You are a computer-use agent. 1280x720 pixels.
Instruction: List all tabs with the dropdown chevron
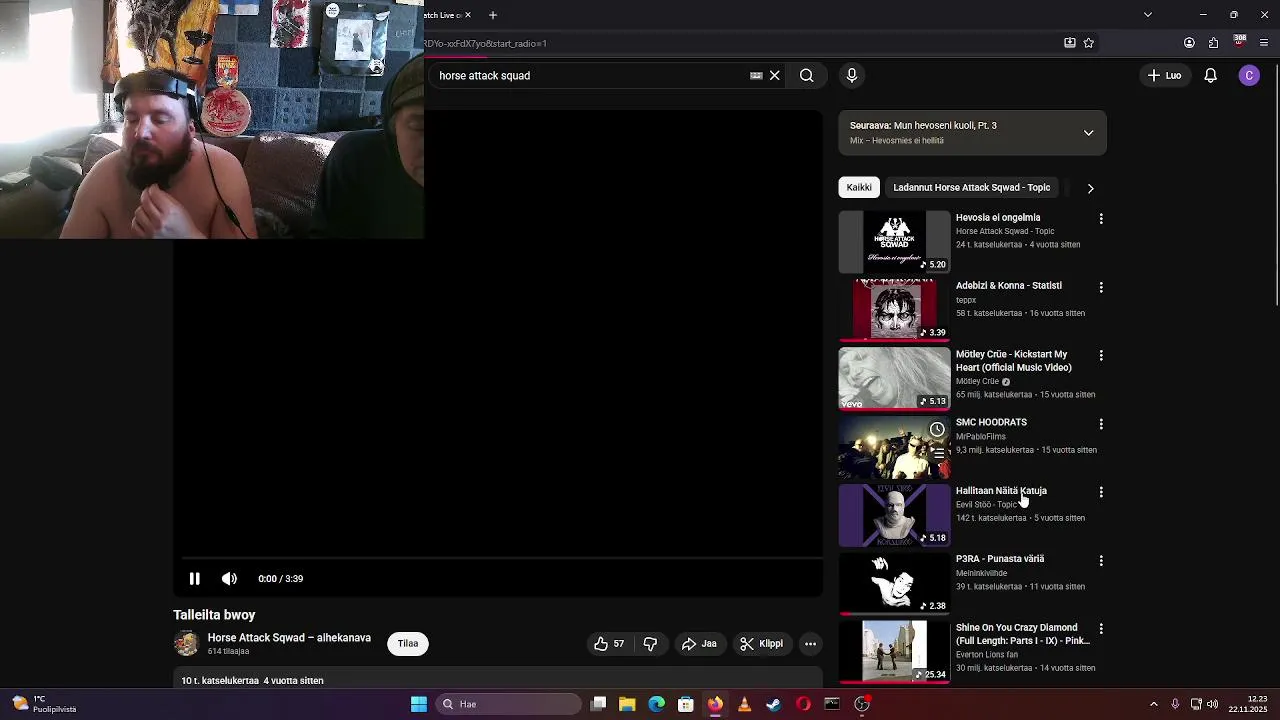click(1148, 15)
